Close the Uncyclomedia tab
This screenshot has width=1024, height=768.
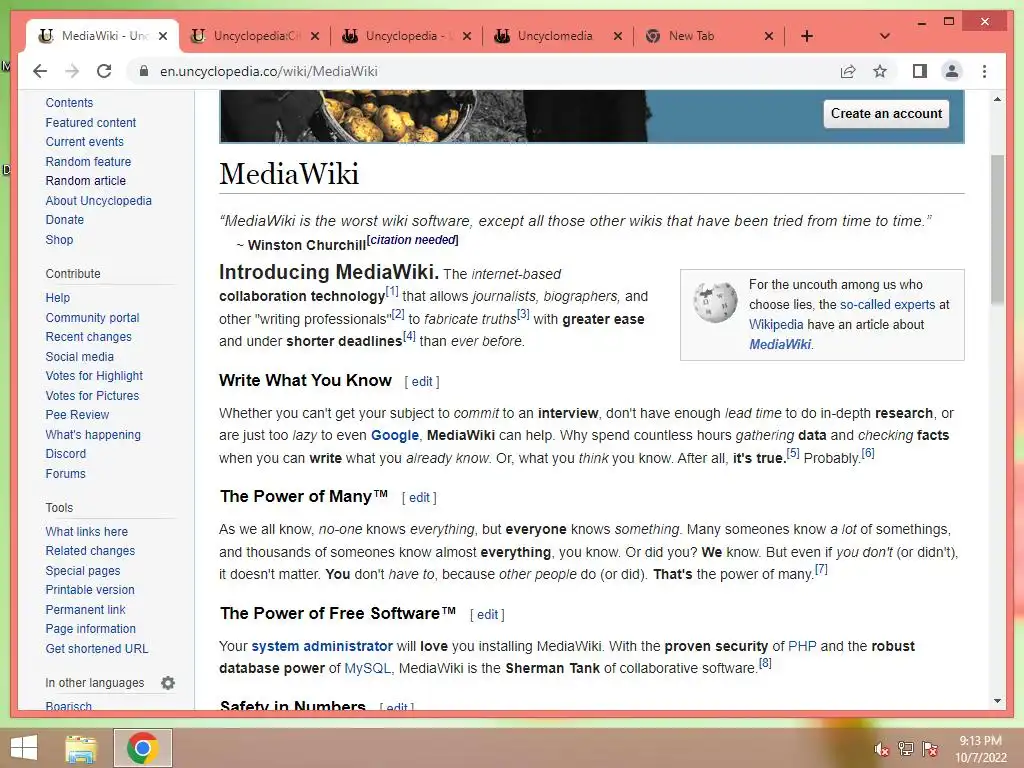(618, 36)
